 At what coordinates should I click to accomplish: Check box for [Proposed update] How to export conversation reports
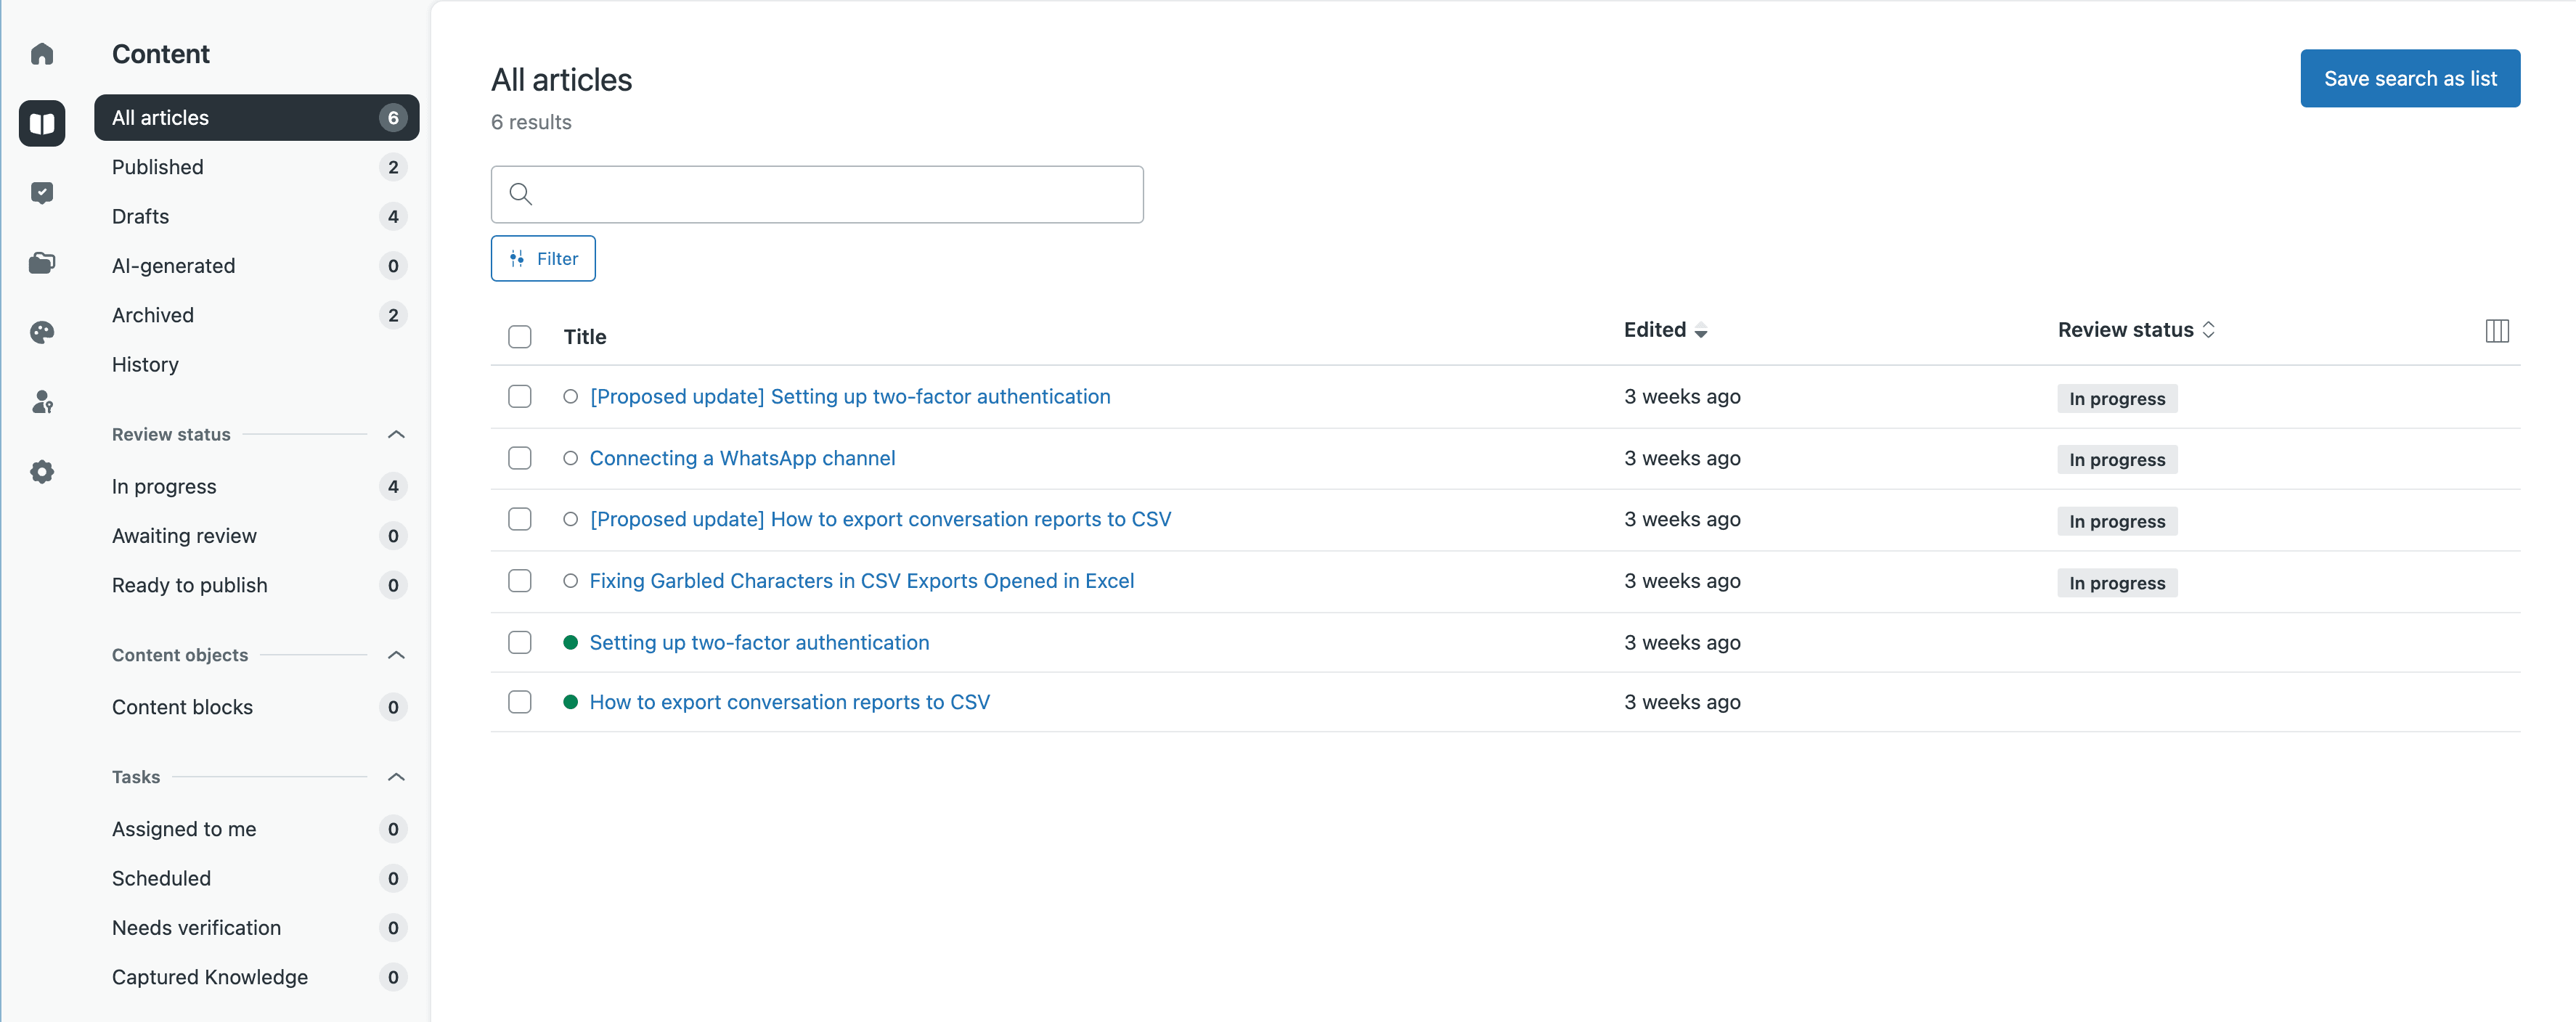pyautogui.click(x=519, y=519)
